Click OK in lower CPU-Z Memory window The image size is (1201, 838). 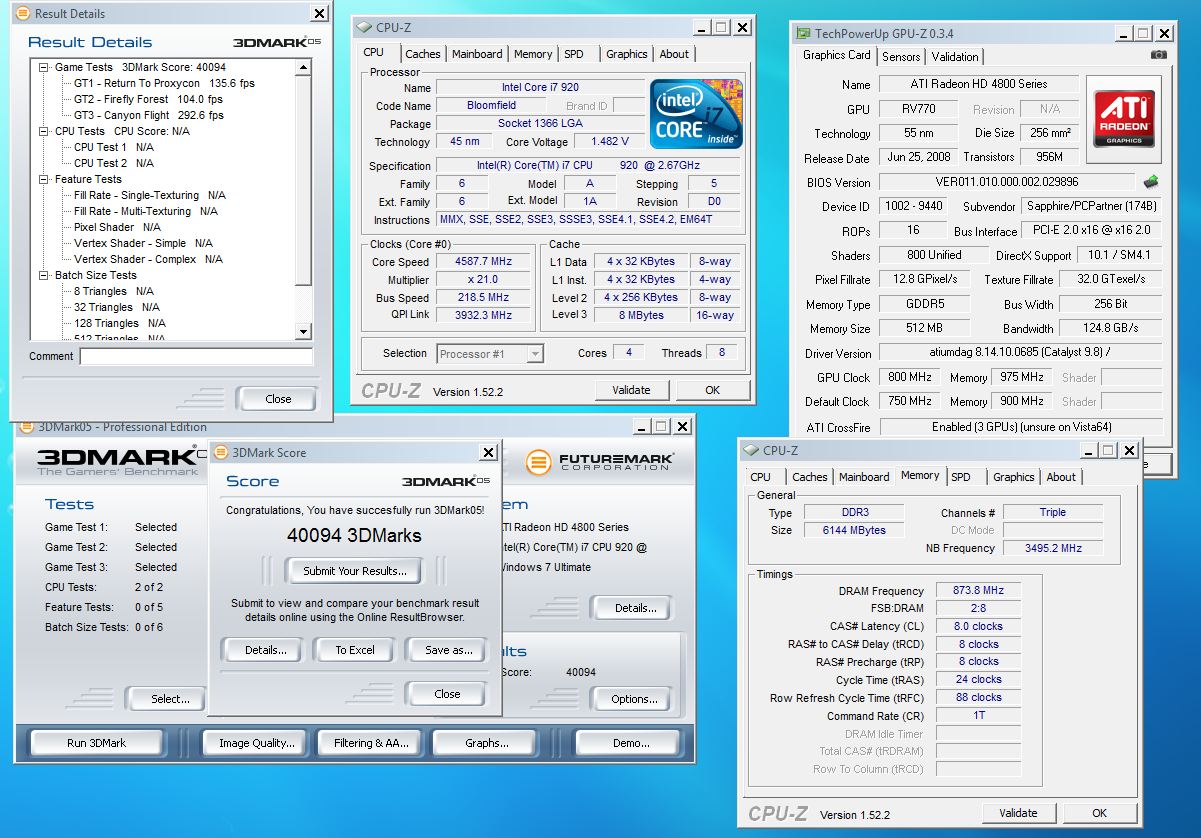coord(1099,813)
